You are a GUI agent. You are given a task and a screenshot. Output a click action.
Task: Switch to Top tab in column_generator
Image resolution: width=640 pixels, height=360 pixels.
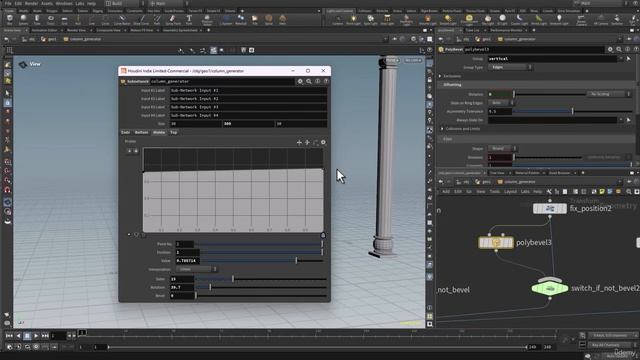coord(173,133)
